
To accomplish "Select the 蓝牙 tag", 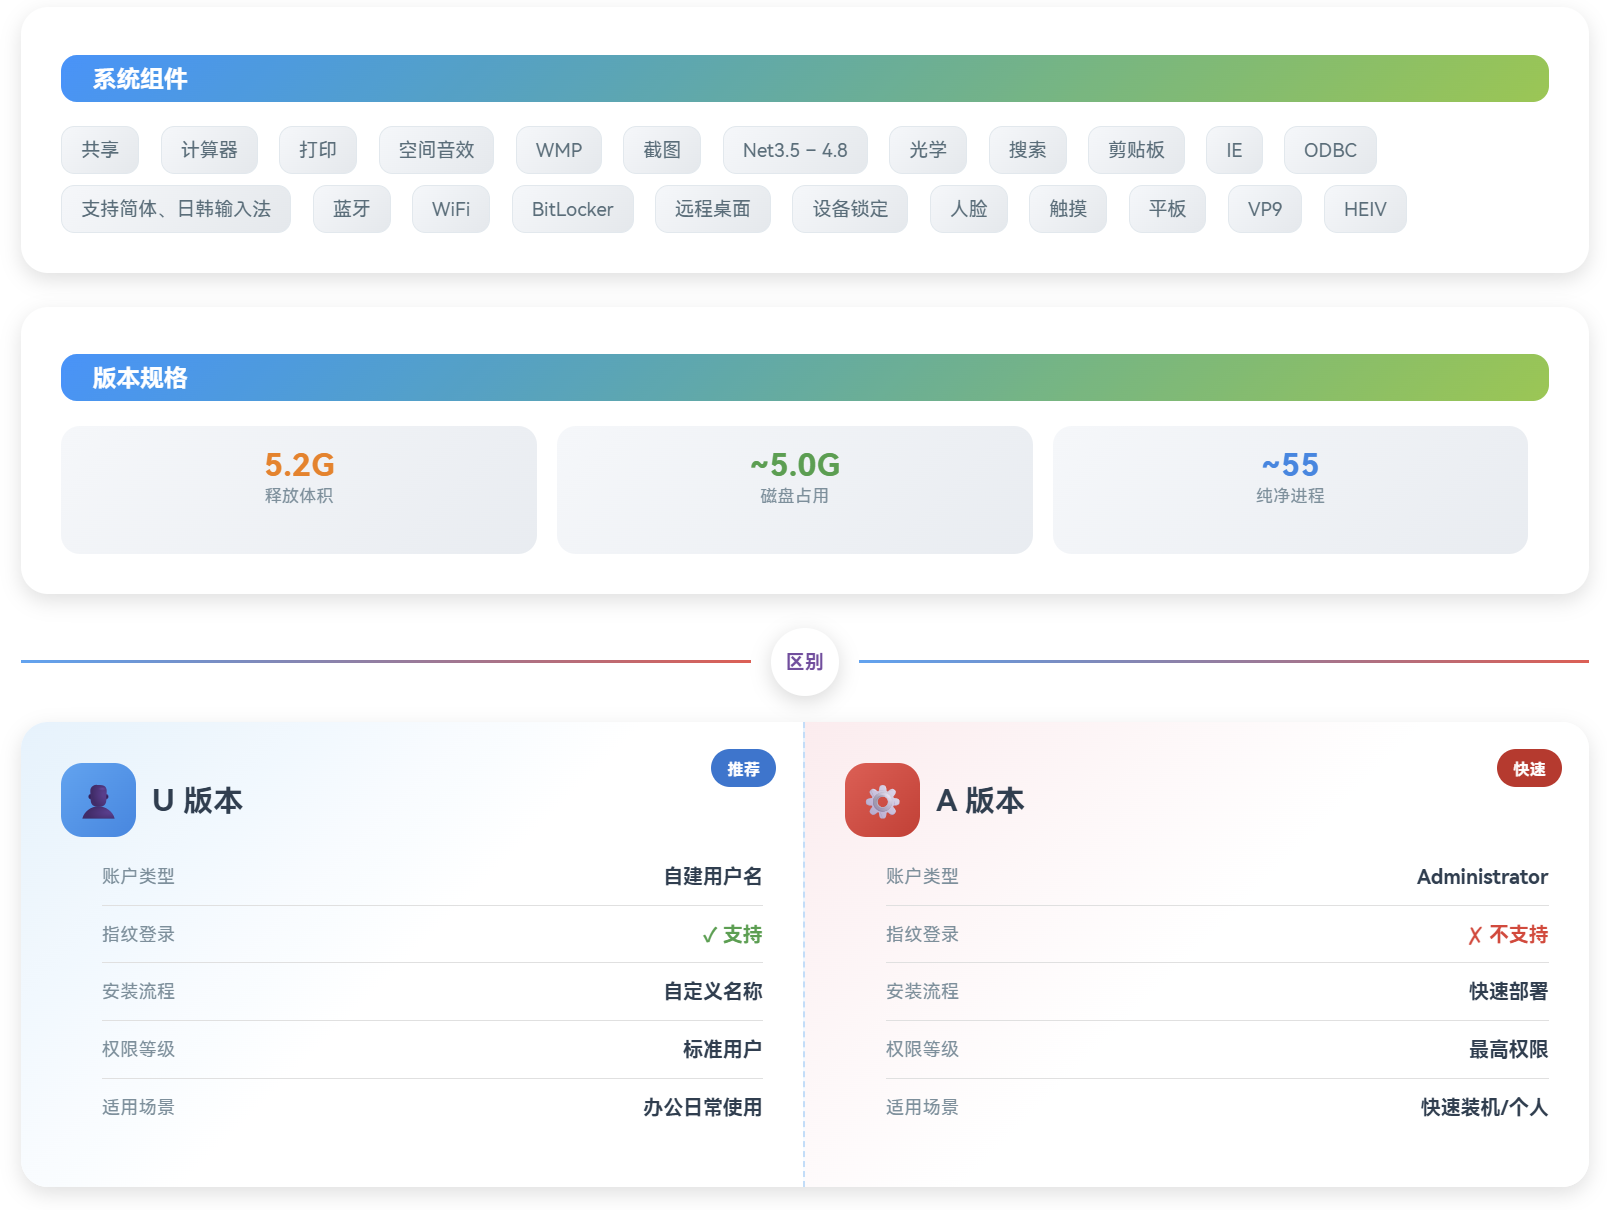I will pos(352,209).
